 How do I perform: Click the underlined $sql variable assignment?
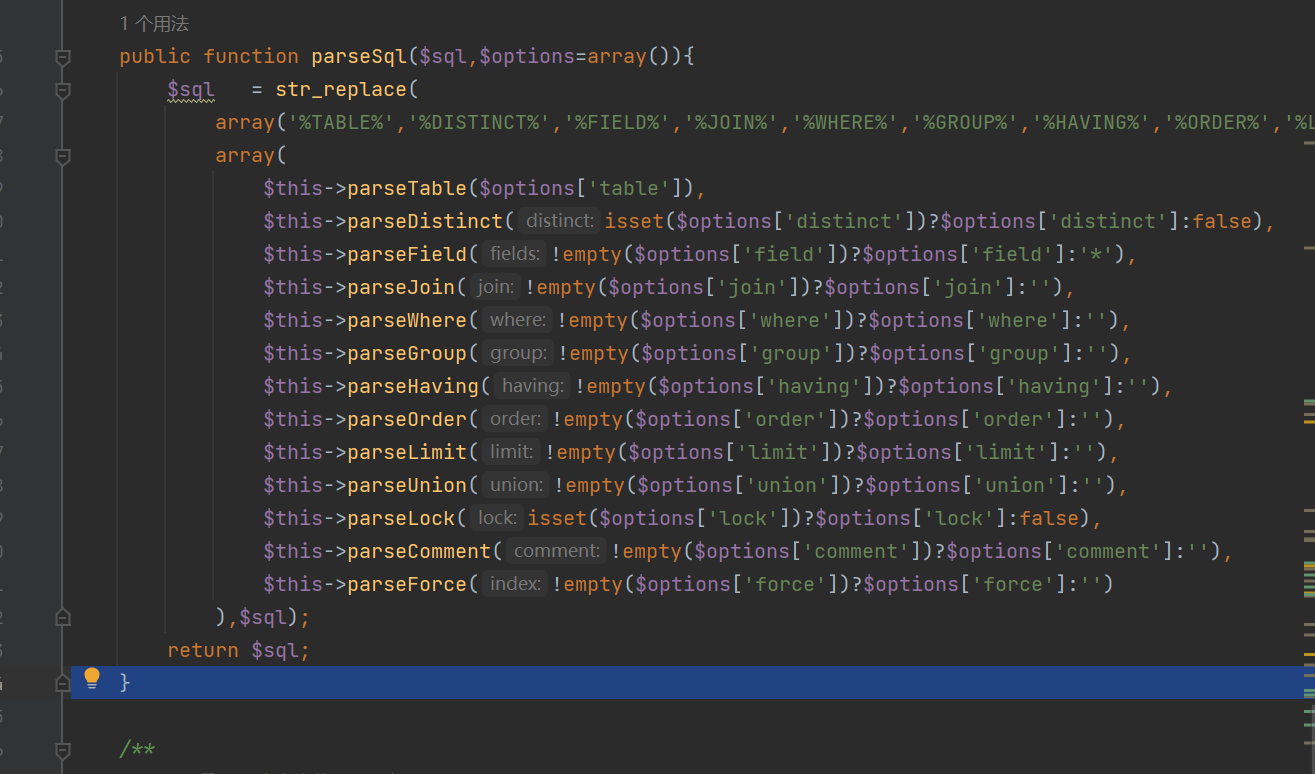point(191,89)
